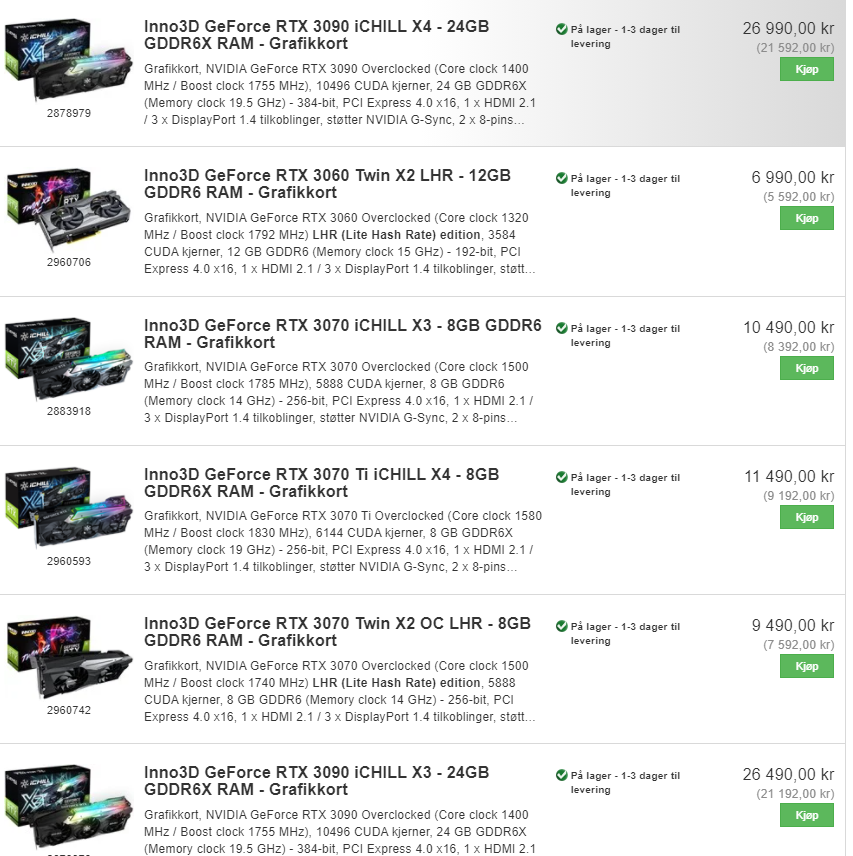Click the RTX 3070 Twin X2 OC image
This screenshot has height=856, width=853.
point(69,657)
